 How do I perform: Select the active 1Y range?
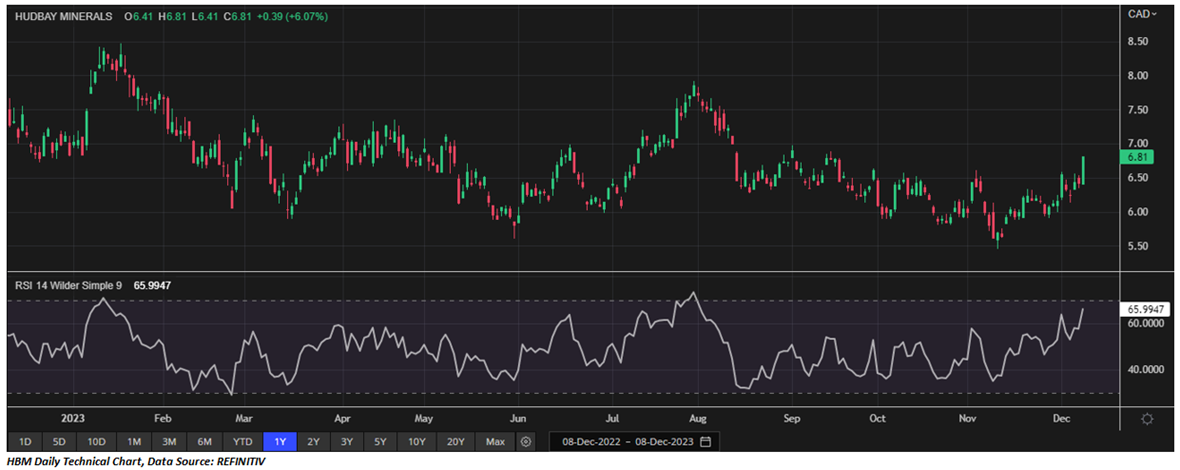[279, 441]
